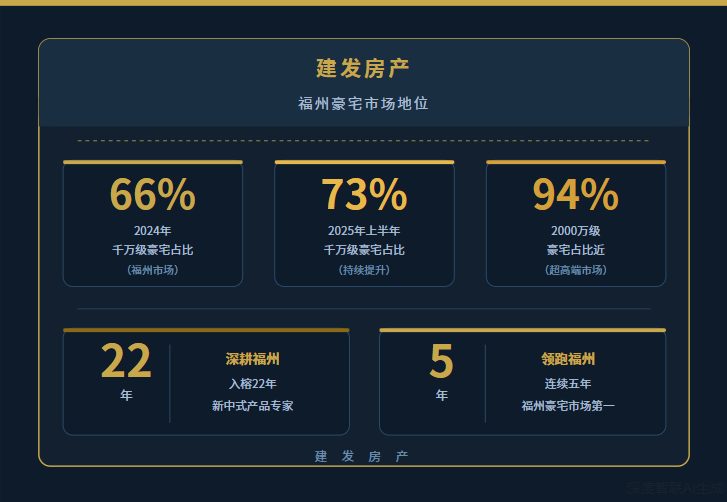Select the large number 5

441,361
